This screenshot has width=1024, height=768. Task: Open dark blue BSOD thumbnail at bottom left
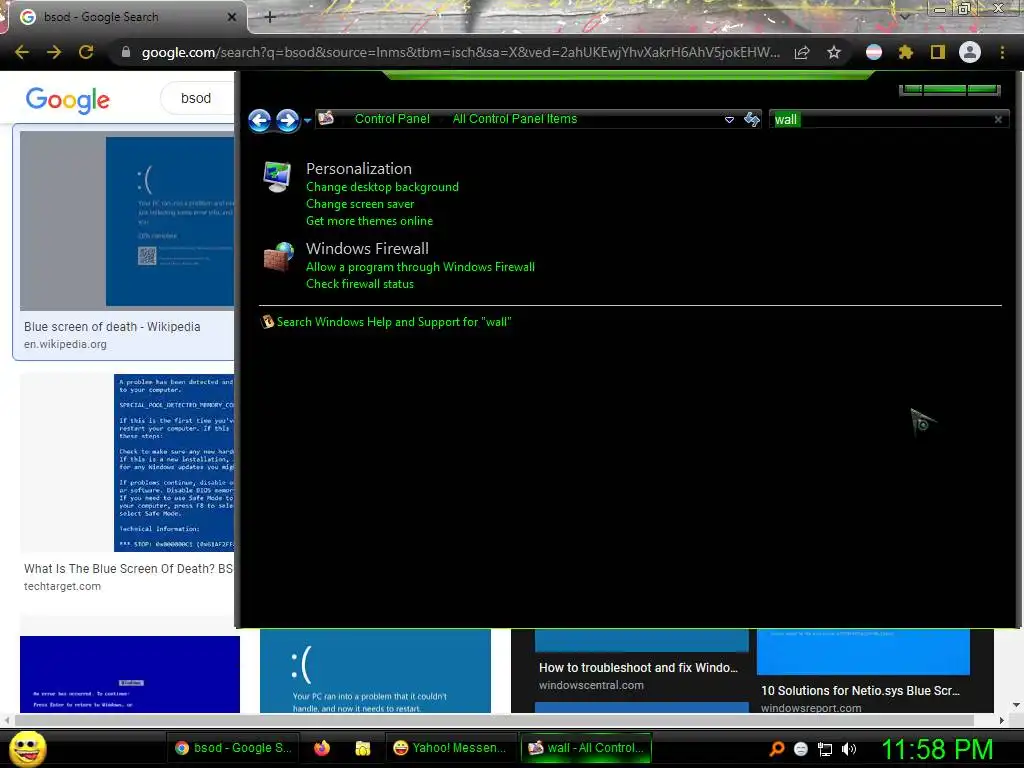[x=130, y=674]
